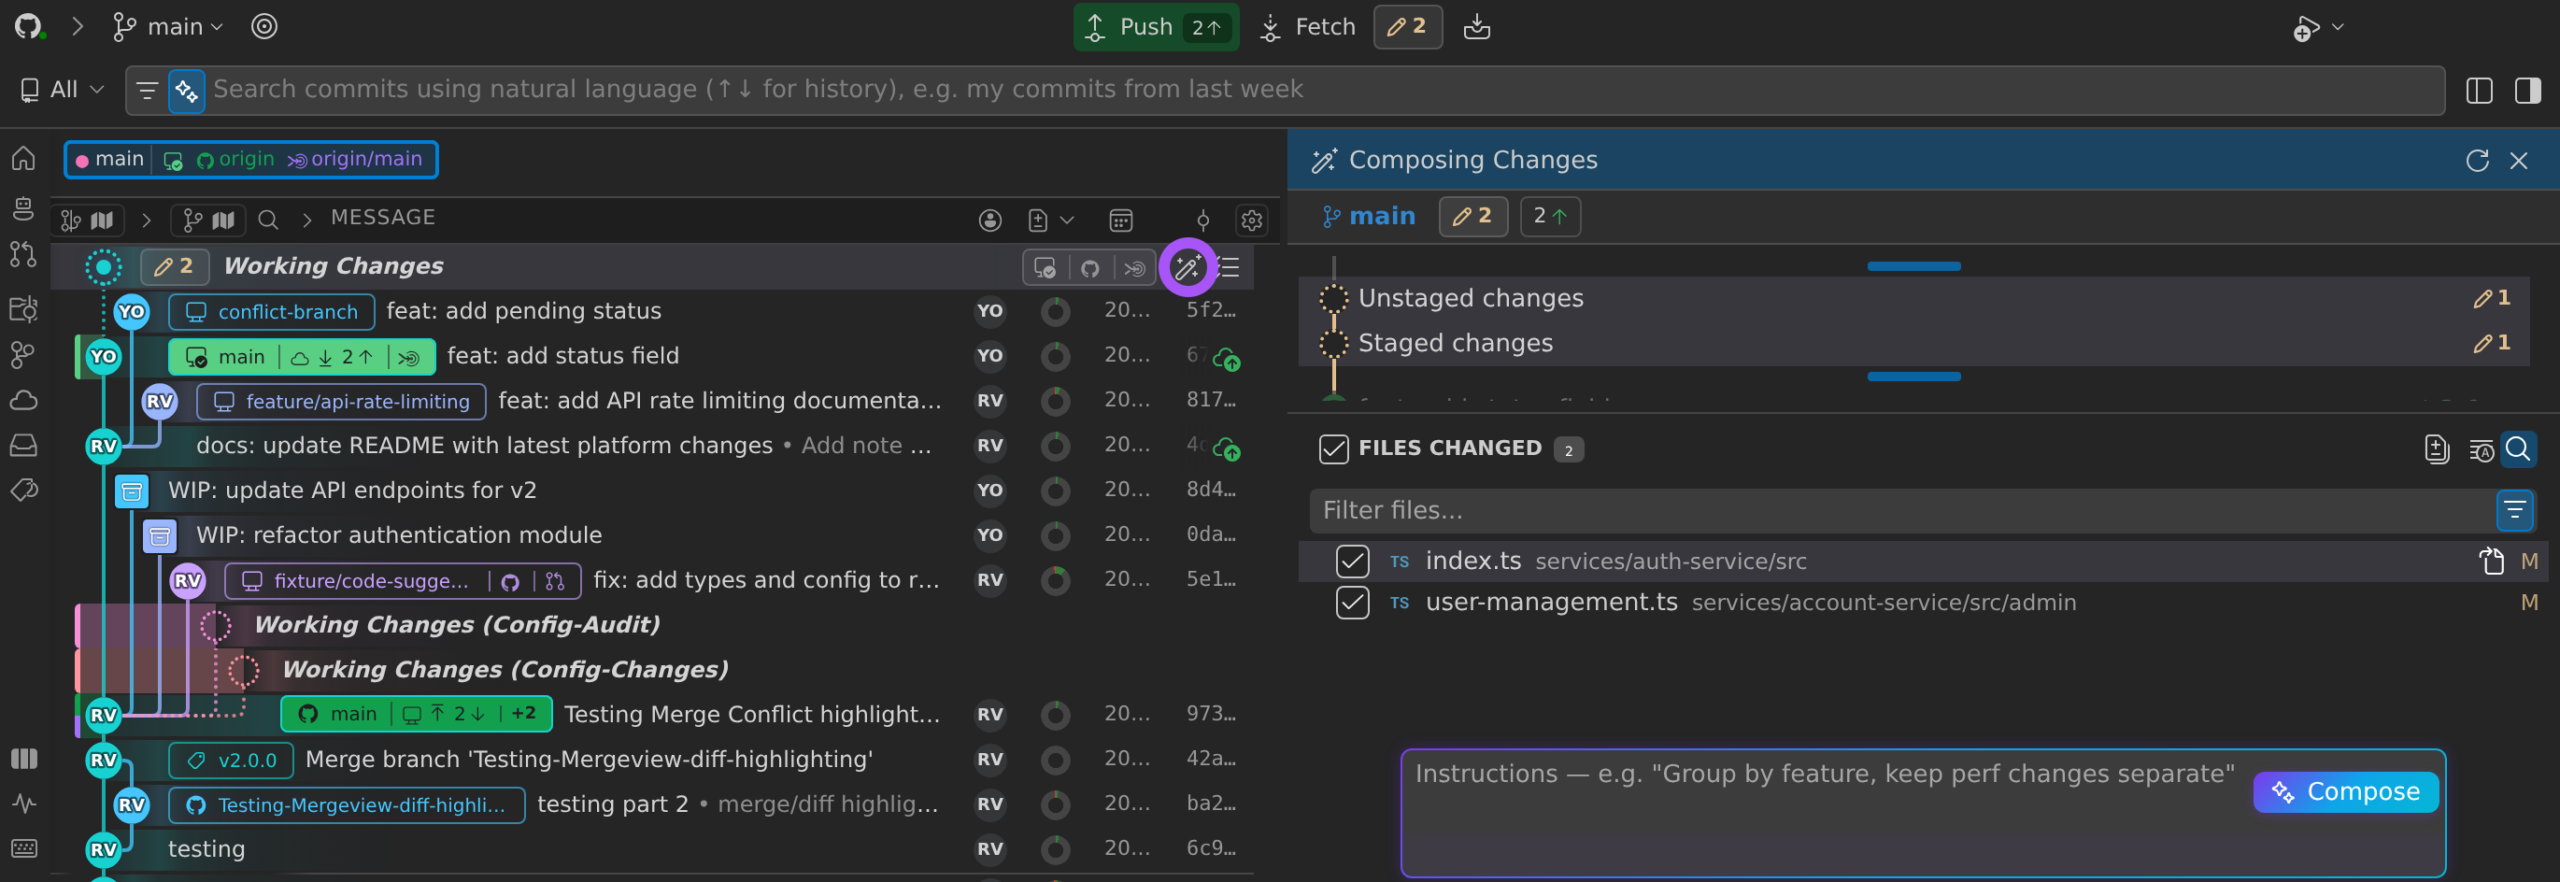Click the Filter files input box
The image size is (2560, 882).
click(1901, 511)
